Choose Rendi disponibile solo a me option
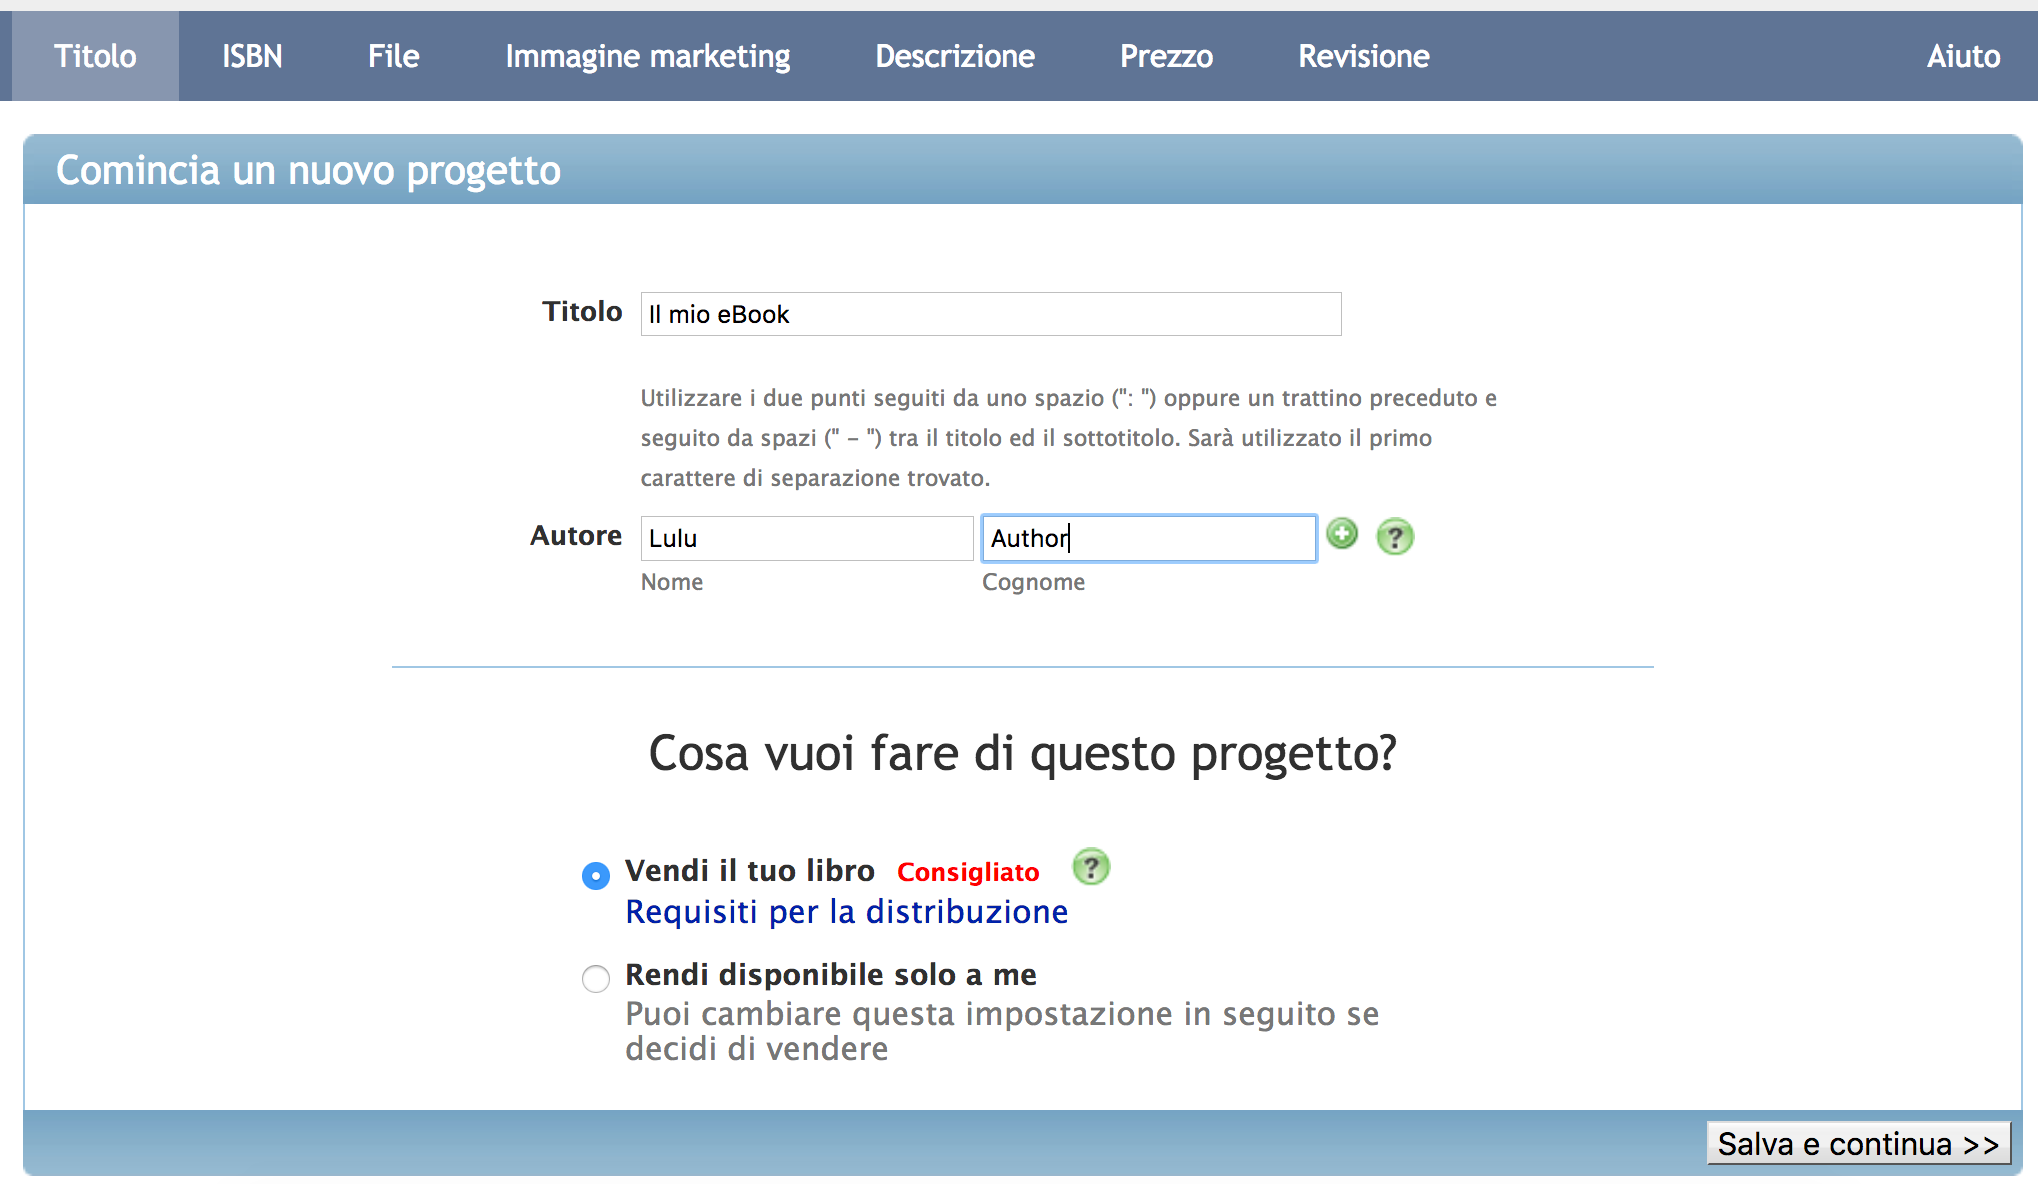Screen dimensions: 2038x1184 pyautogui.click(x=596, y=978)
